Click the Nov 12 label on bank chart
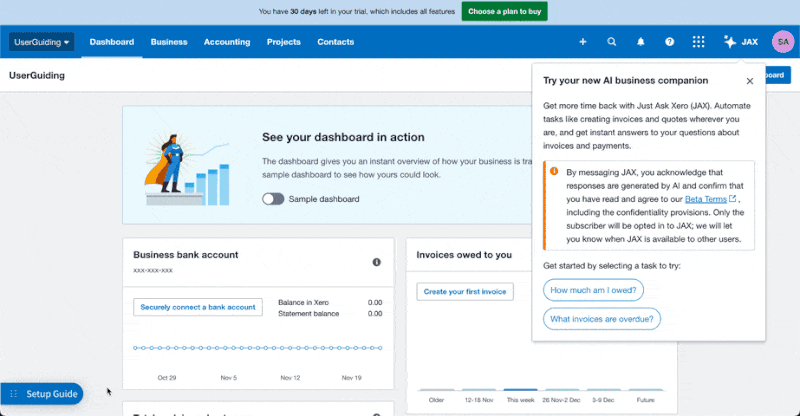The height and width of the screenshot is (416, 800). pyautogui.click(x=290, y=378)
